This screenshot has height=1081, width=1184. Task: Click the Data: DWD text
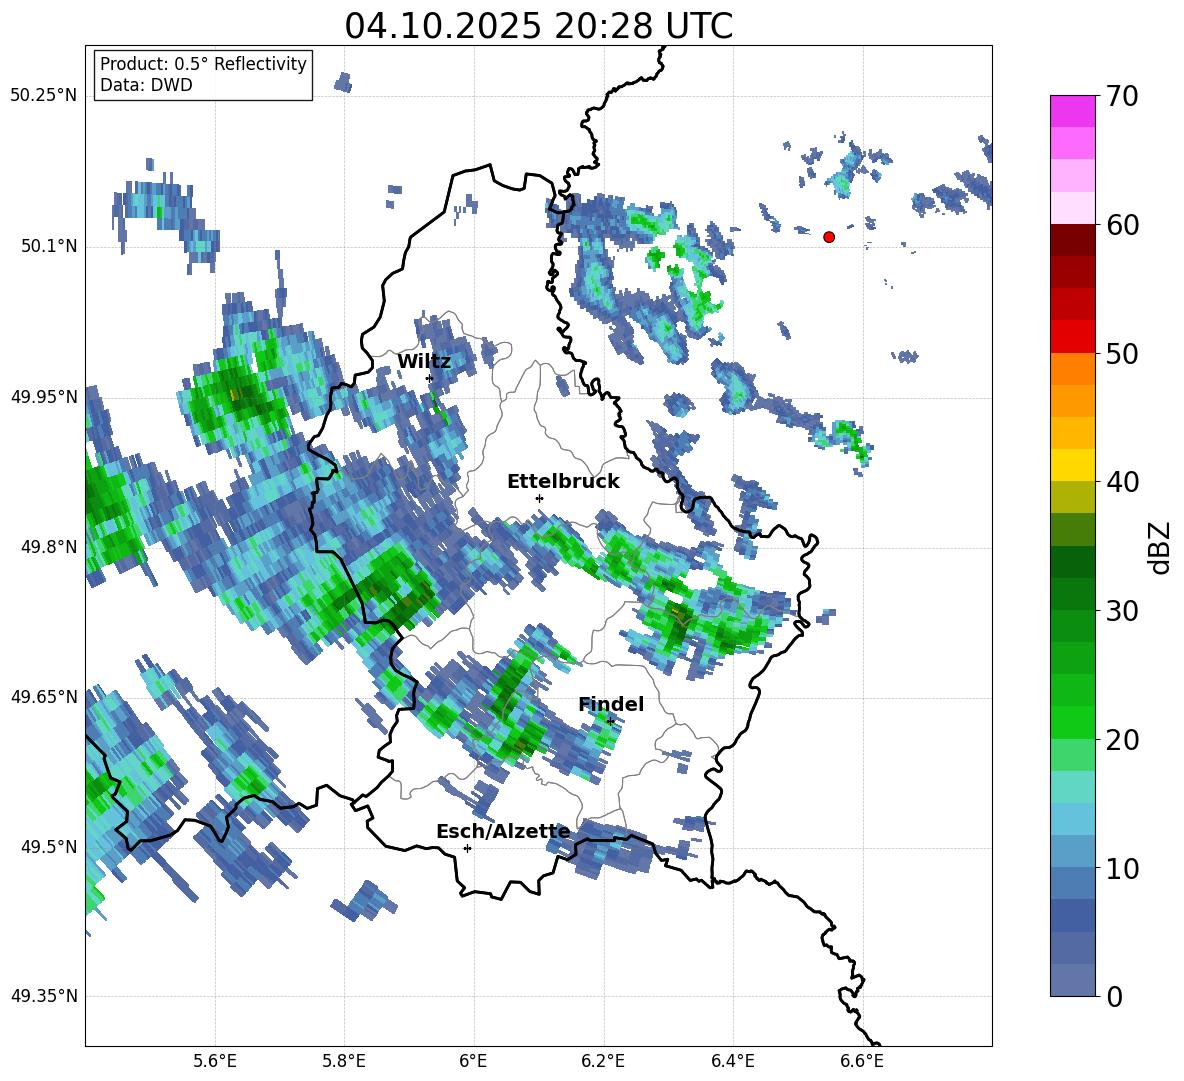click(x=146, y=85)
